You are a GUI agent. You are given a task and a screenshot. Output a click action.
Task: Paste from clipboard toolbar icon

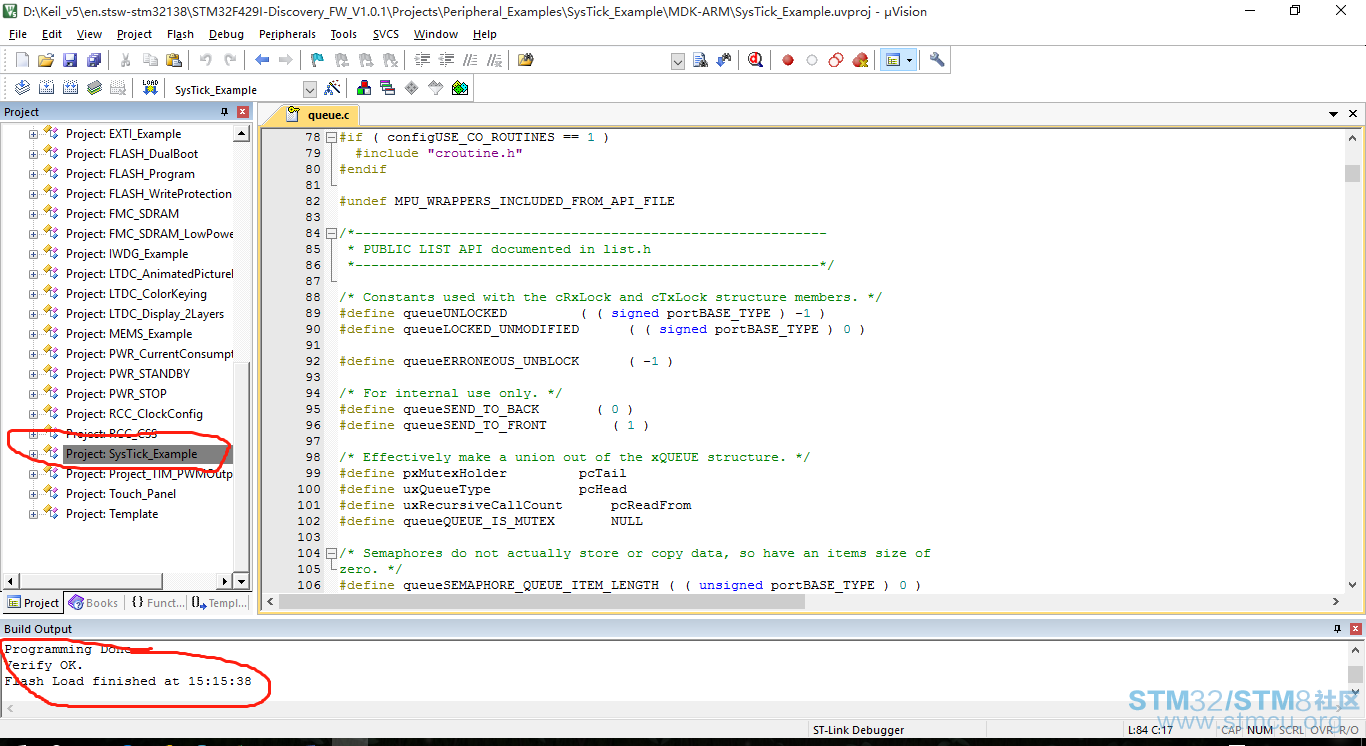(x=174, y=60)
